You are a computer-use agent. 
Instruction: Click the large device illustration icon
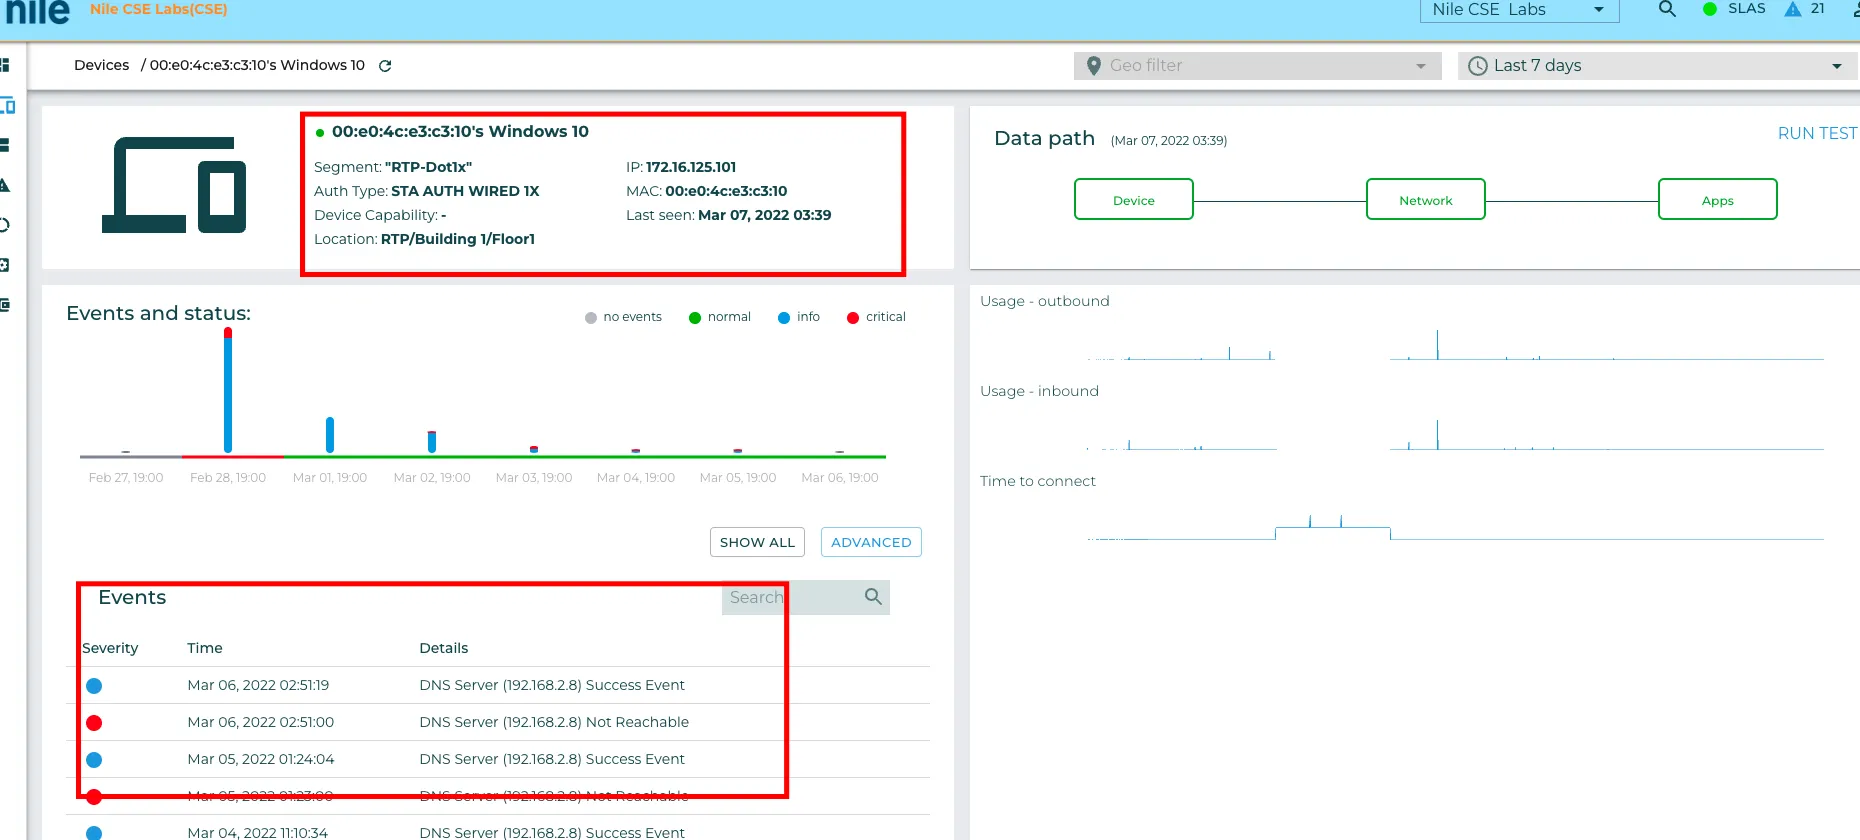click(174, 185)
